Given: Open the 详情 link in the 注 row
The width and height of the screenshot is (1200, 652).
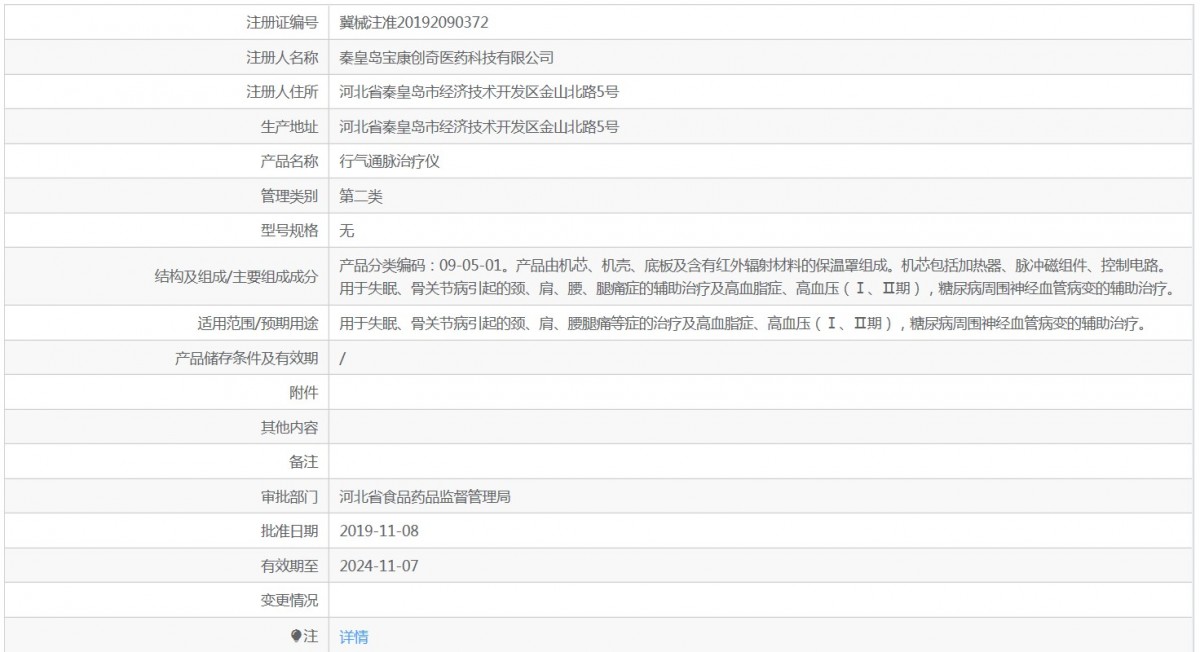Looking at the screenshot, I should point(354,636).
